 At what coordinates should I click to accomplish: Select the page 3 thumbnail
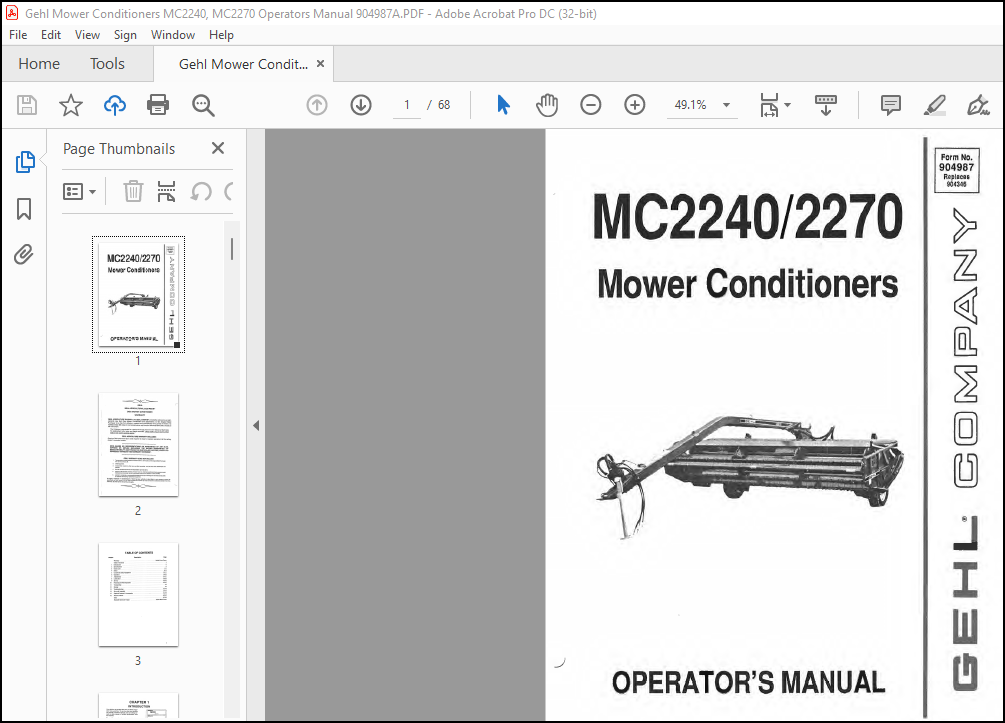[x=138, y=594]
